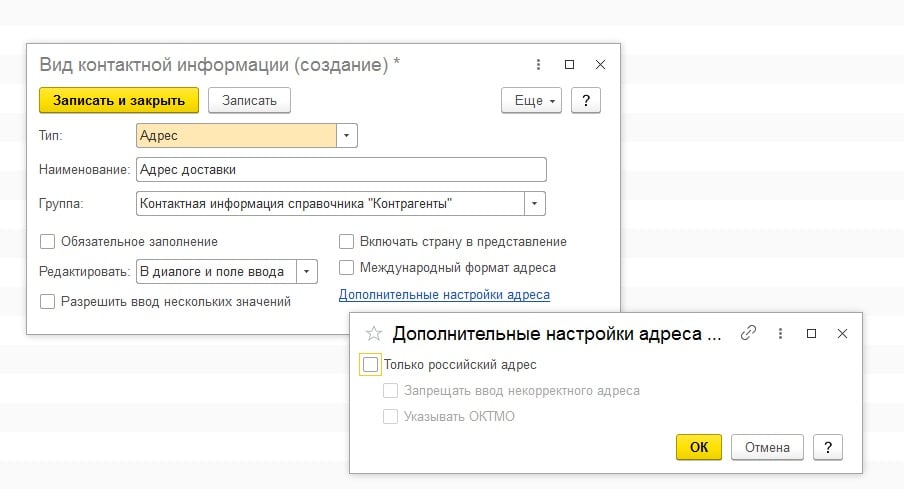Enable Включать страну в представление

coord(346,241)
